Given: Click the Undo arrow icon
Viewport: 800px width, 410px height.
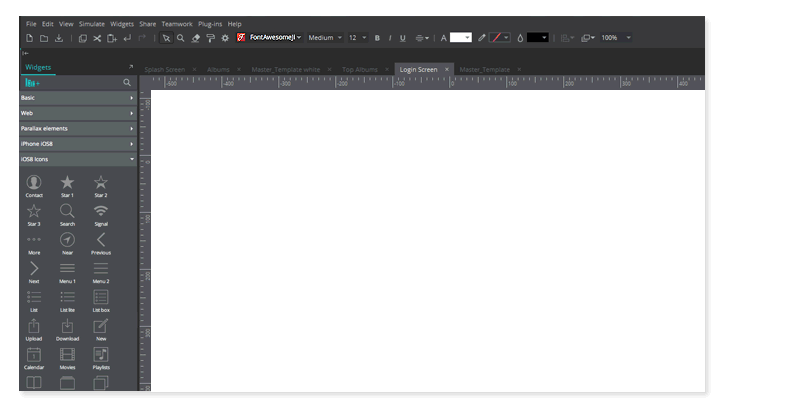Looking at the screenshot, I should click(127, 38).
